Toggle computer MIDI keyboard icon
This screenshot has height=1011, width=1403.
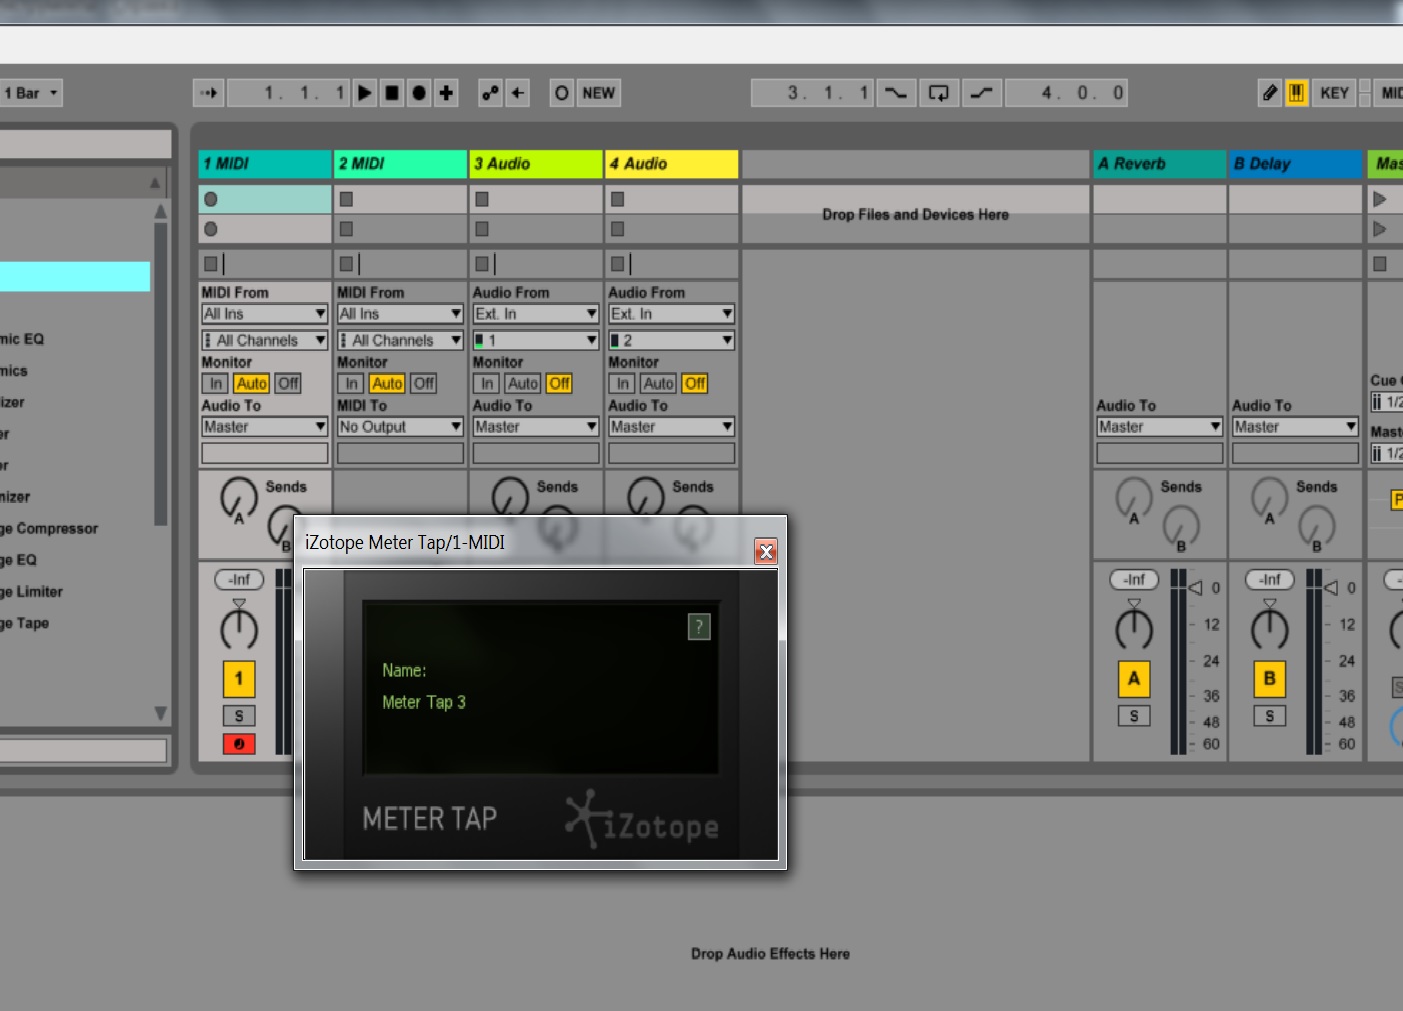pyautogui.click(x=1296, y=93)
